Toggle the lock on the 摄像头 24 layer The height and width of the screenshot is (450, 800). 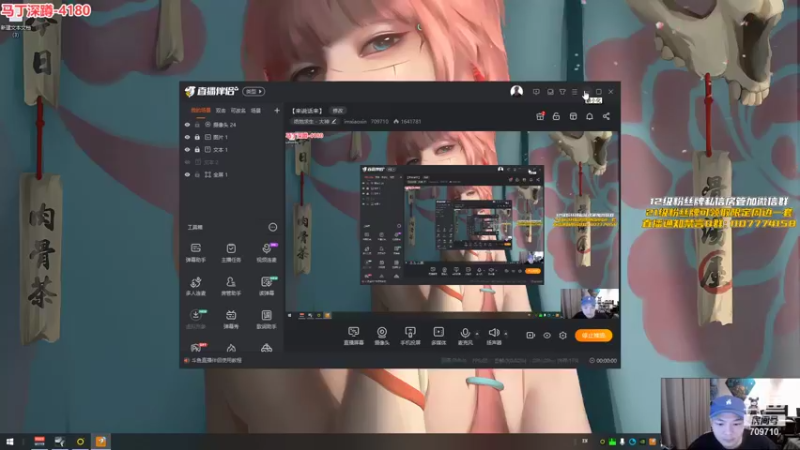[x=197, y=124]
